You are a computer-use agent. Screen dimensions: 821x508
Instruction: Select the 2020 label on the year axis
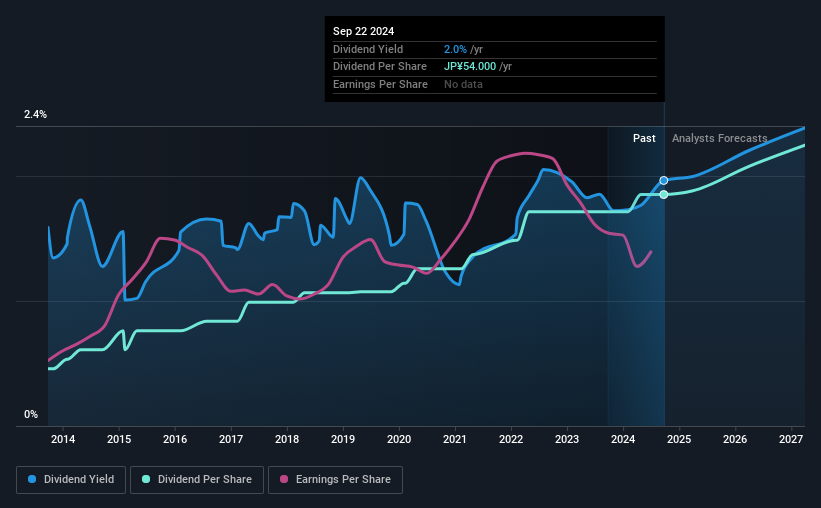(x=399, y=439)
